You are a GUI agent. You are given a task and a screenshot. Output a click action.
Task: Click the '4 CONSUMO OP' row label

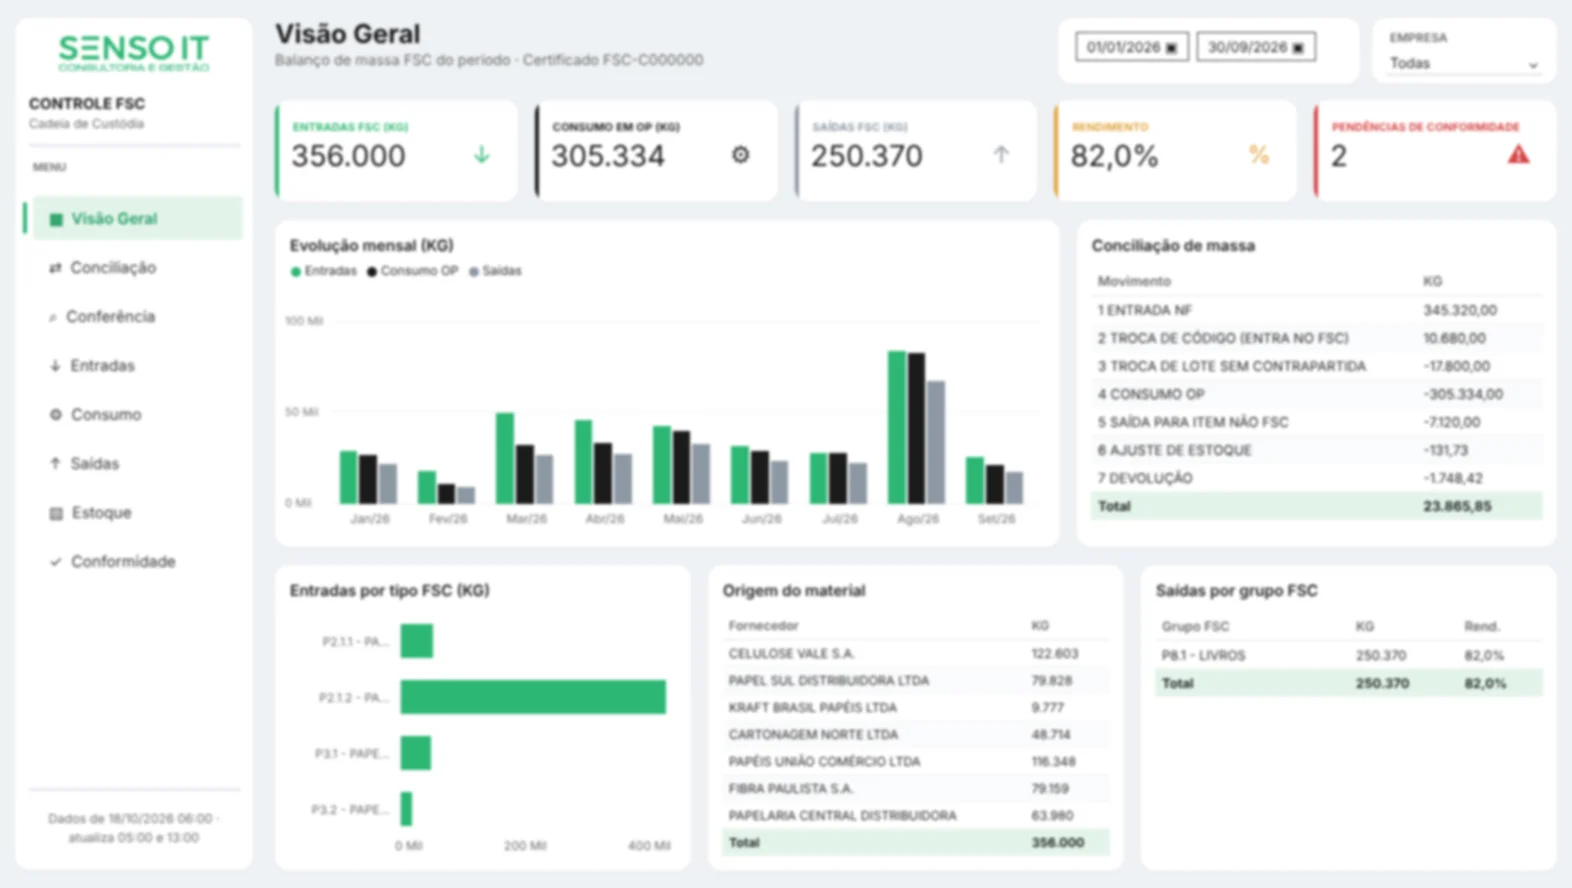(1151, 394)
